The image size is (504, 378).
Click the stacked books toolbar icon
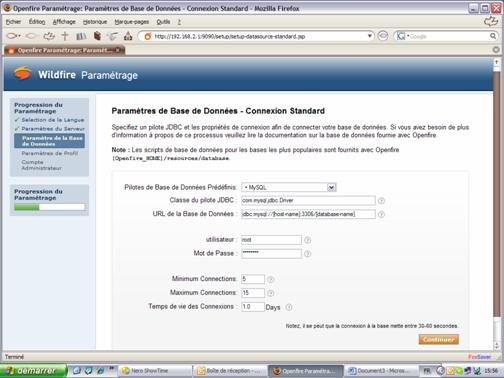pos(81,36)
